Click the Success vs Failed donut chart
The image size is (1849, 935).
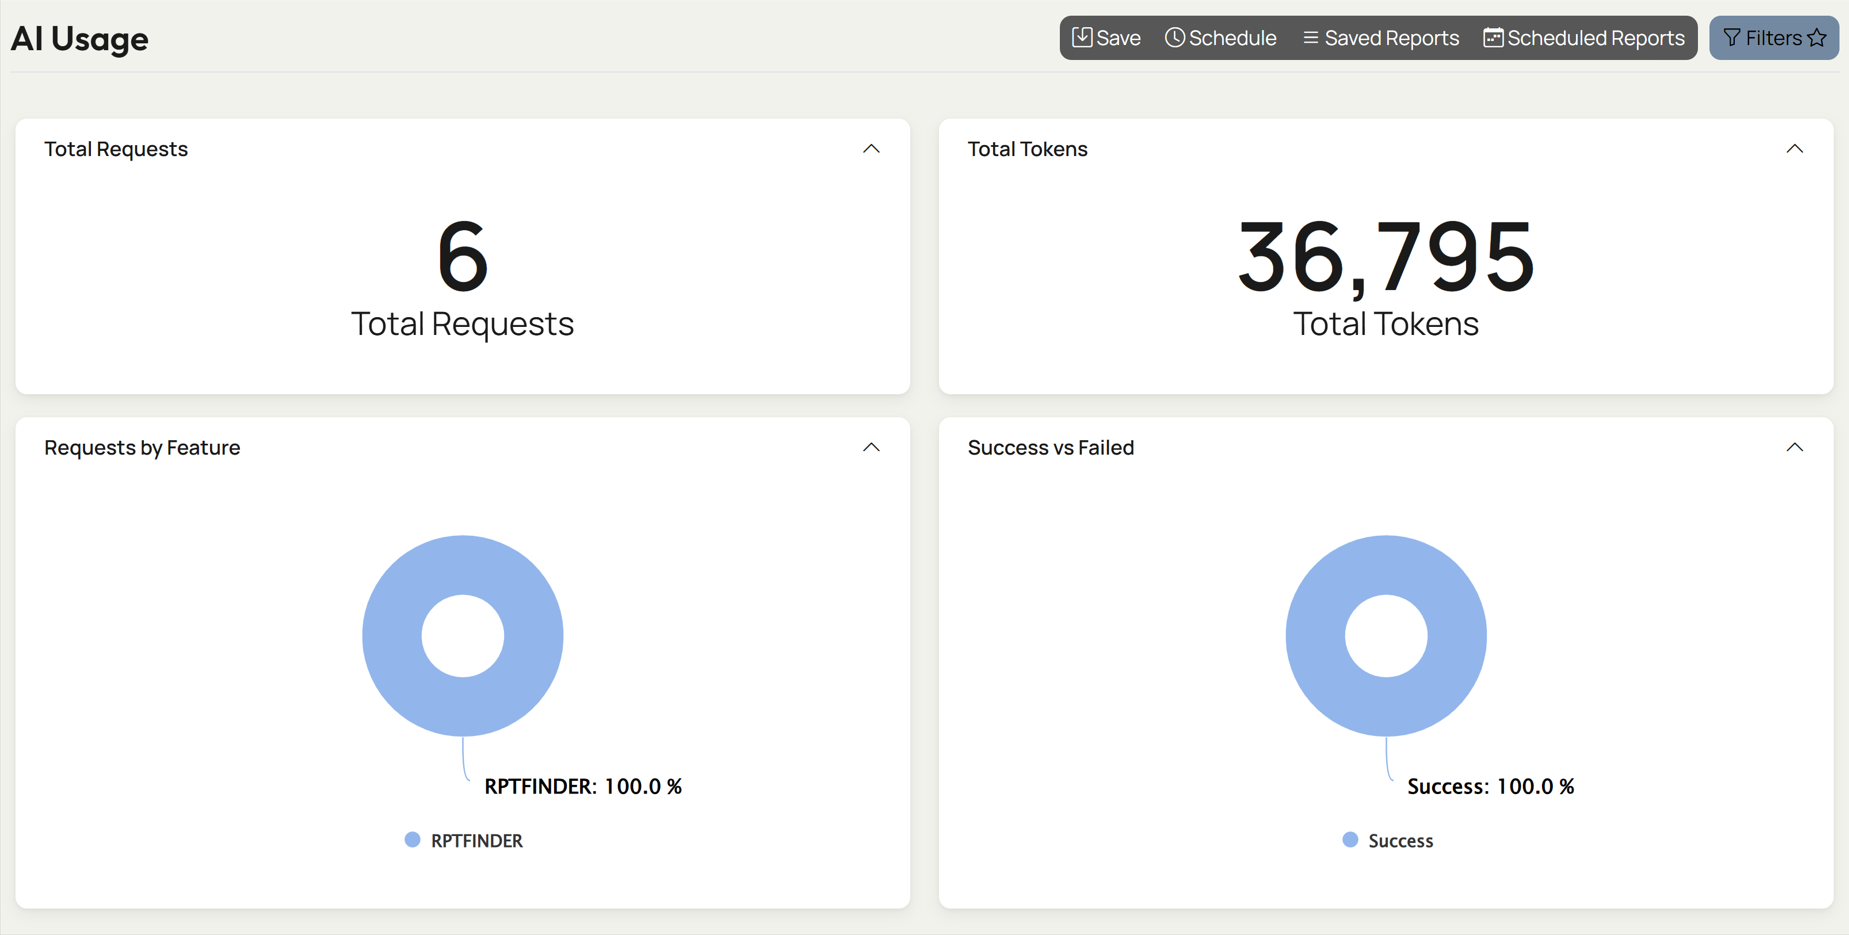(1386, 636)
